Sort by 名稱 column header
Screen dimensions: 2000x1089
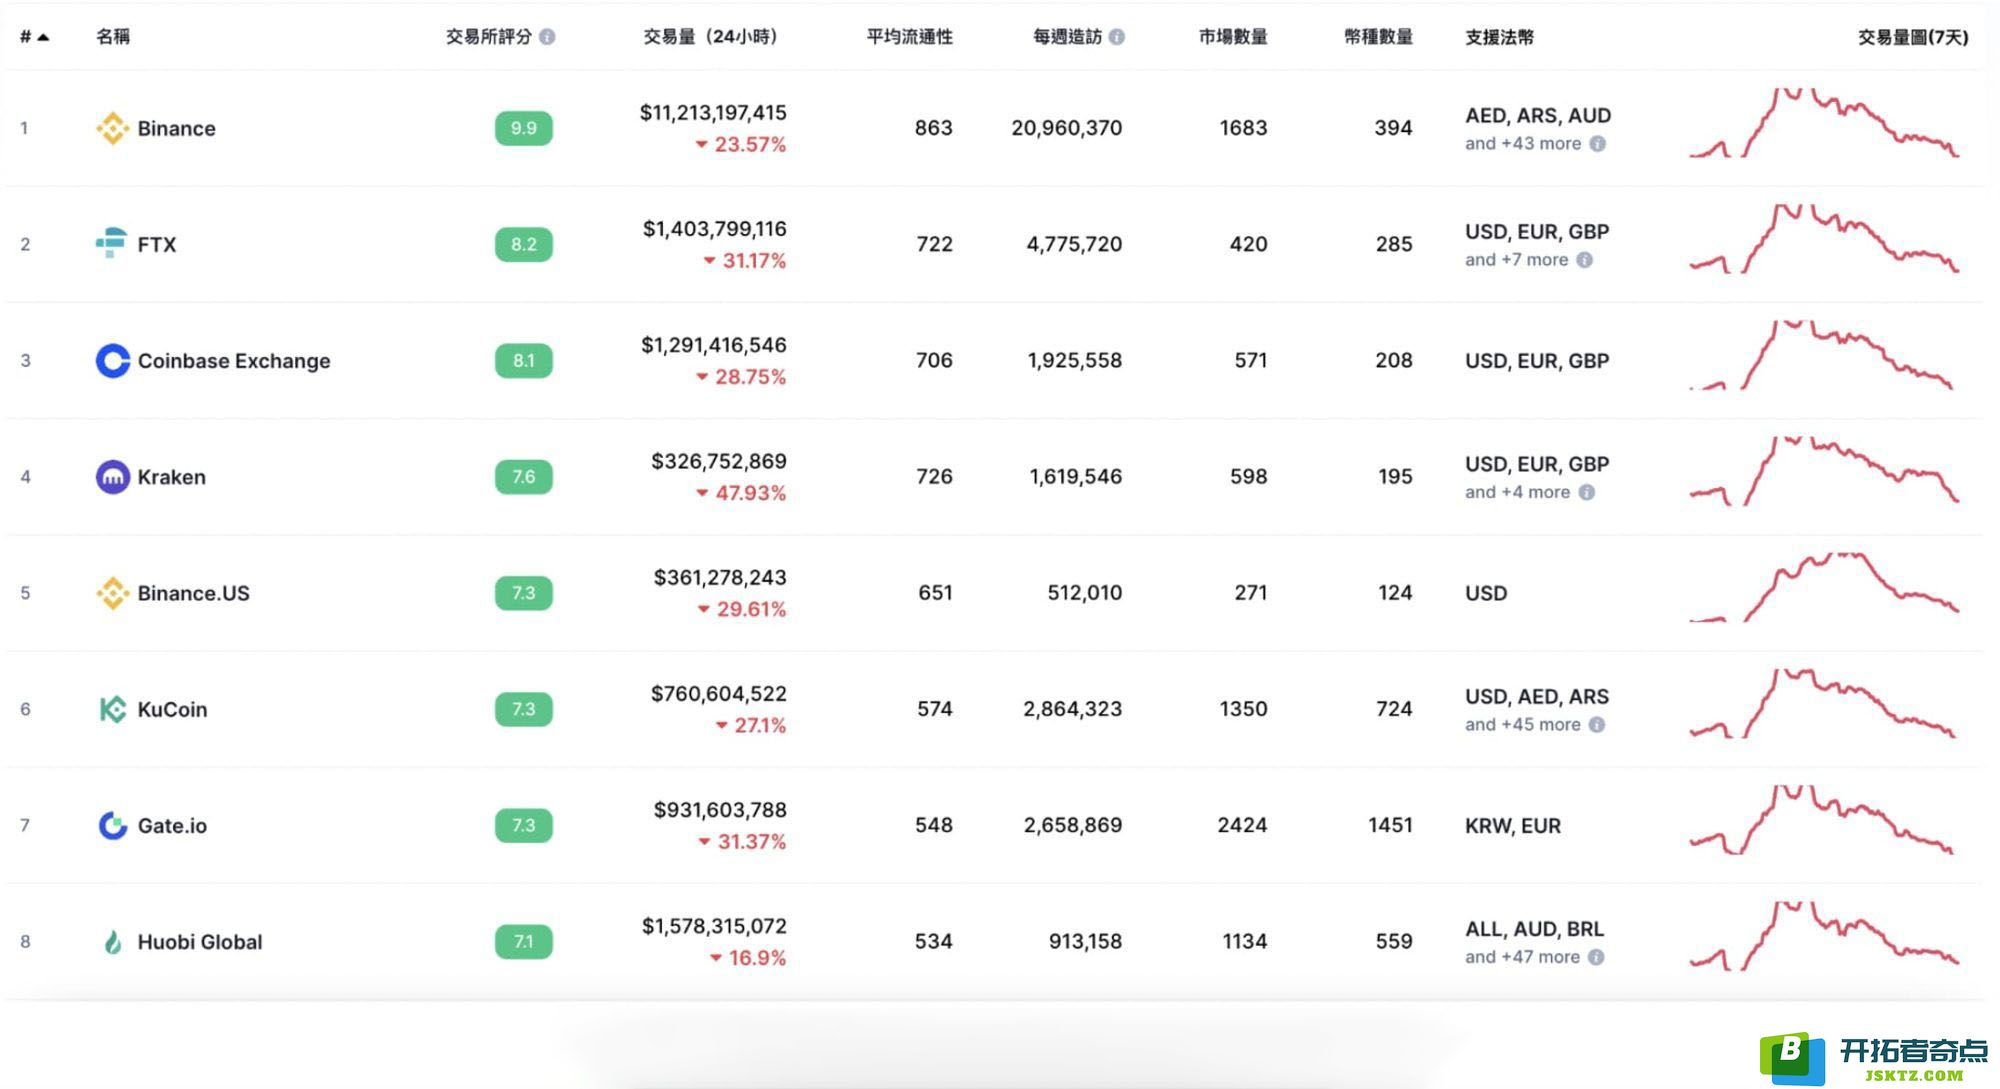[x=113, y=37]
